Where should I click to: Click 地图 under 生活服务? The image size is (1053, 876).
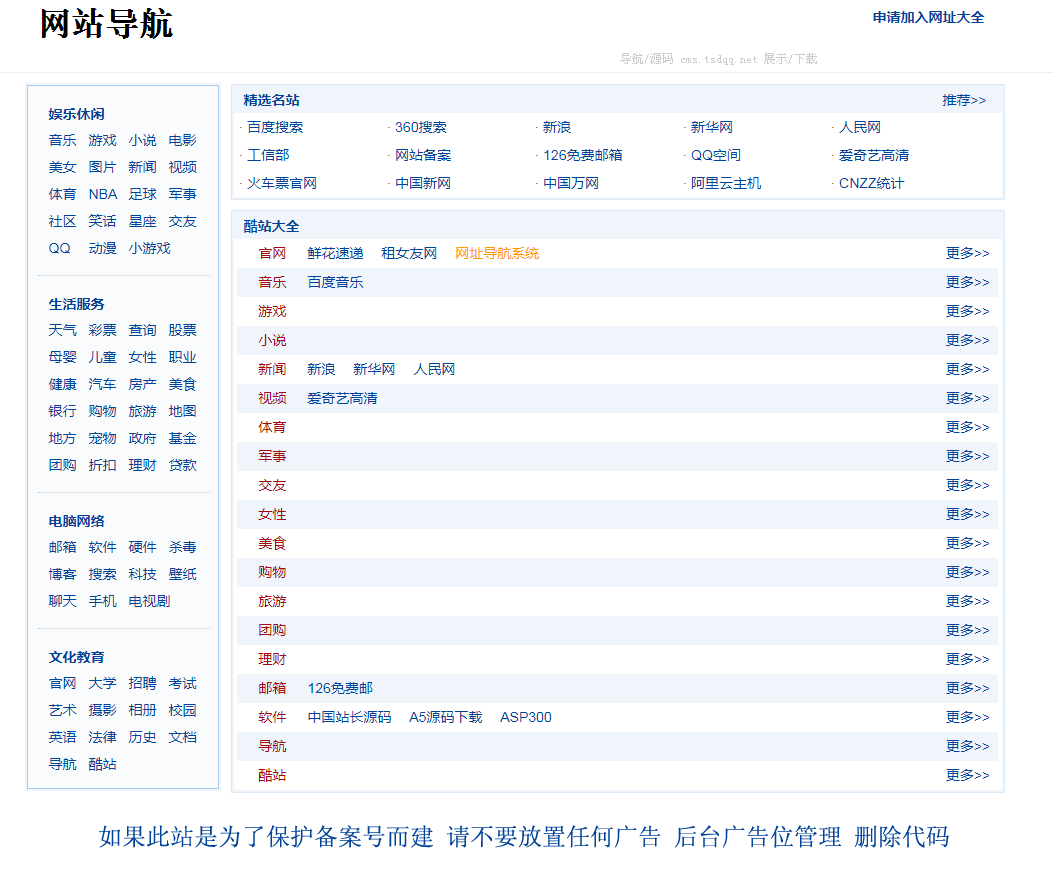(183, 410)
